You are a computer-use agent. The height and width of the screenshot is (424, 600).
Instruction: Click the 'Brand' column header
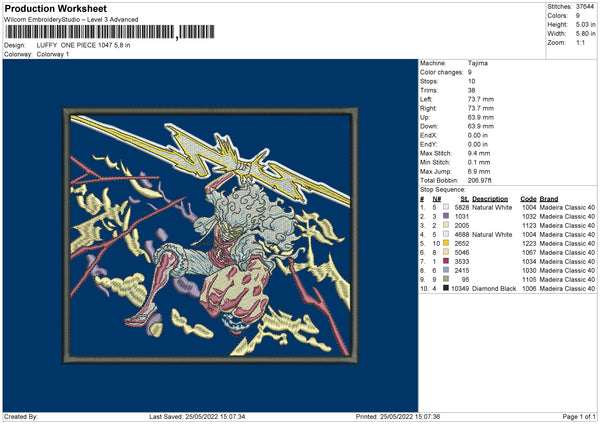point(549,199)
